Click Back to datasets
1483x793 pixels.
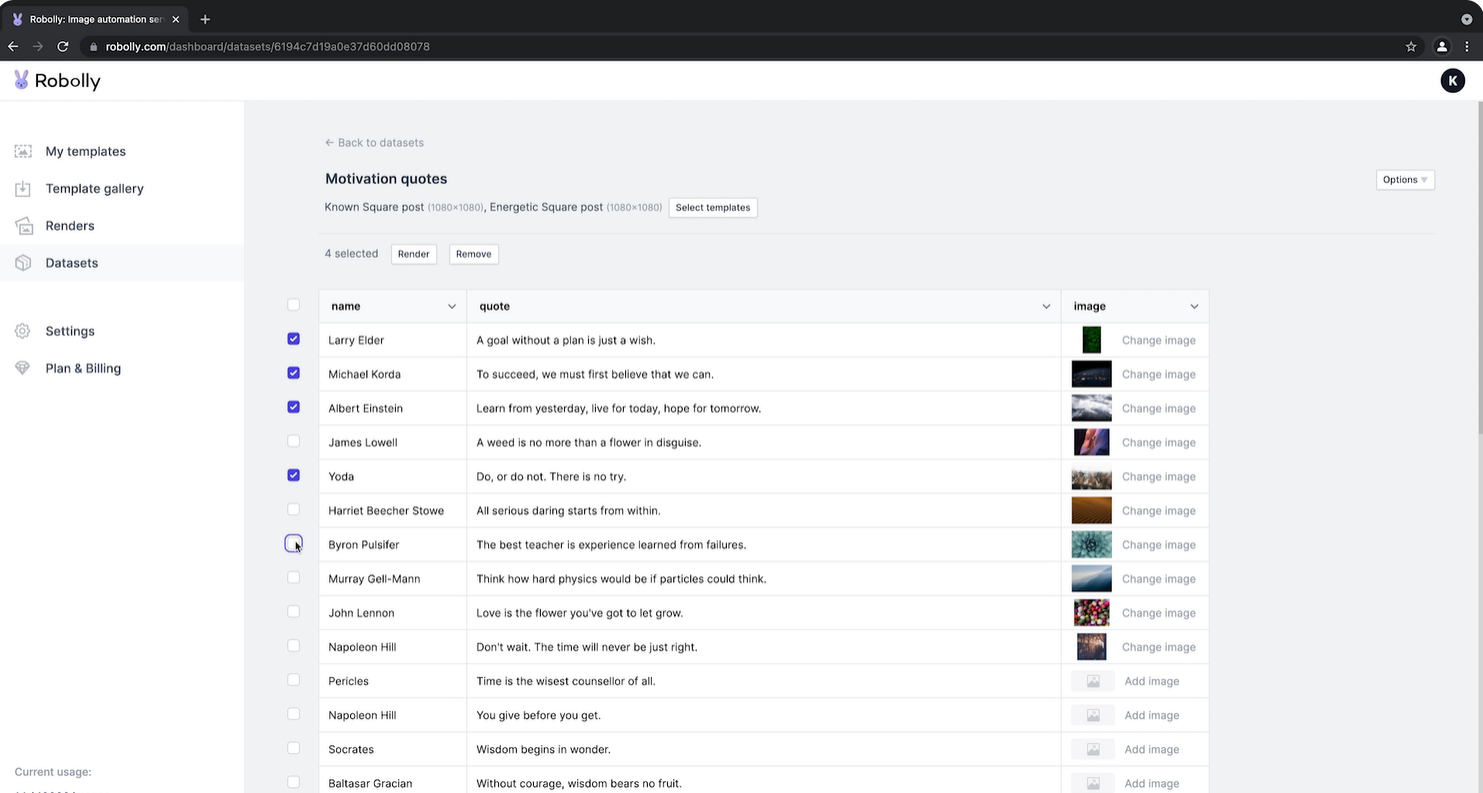[374, 142]
